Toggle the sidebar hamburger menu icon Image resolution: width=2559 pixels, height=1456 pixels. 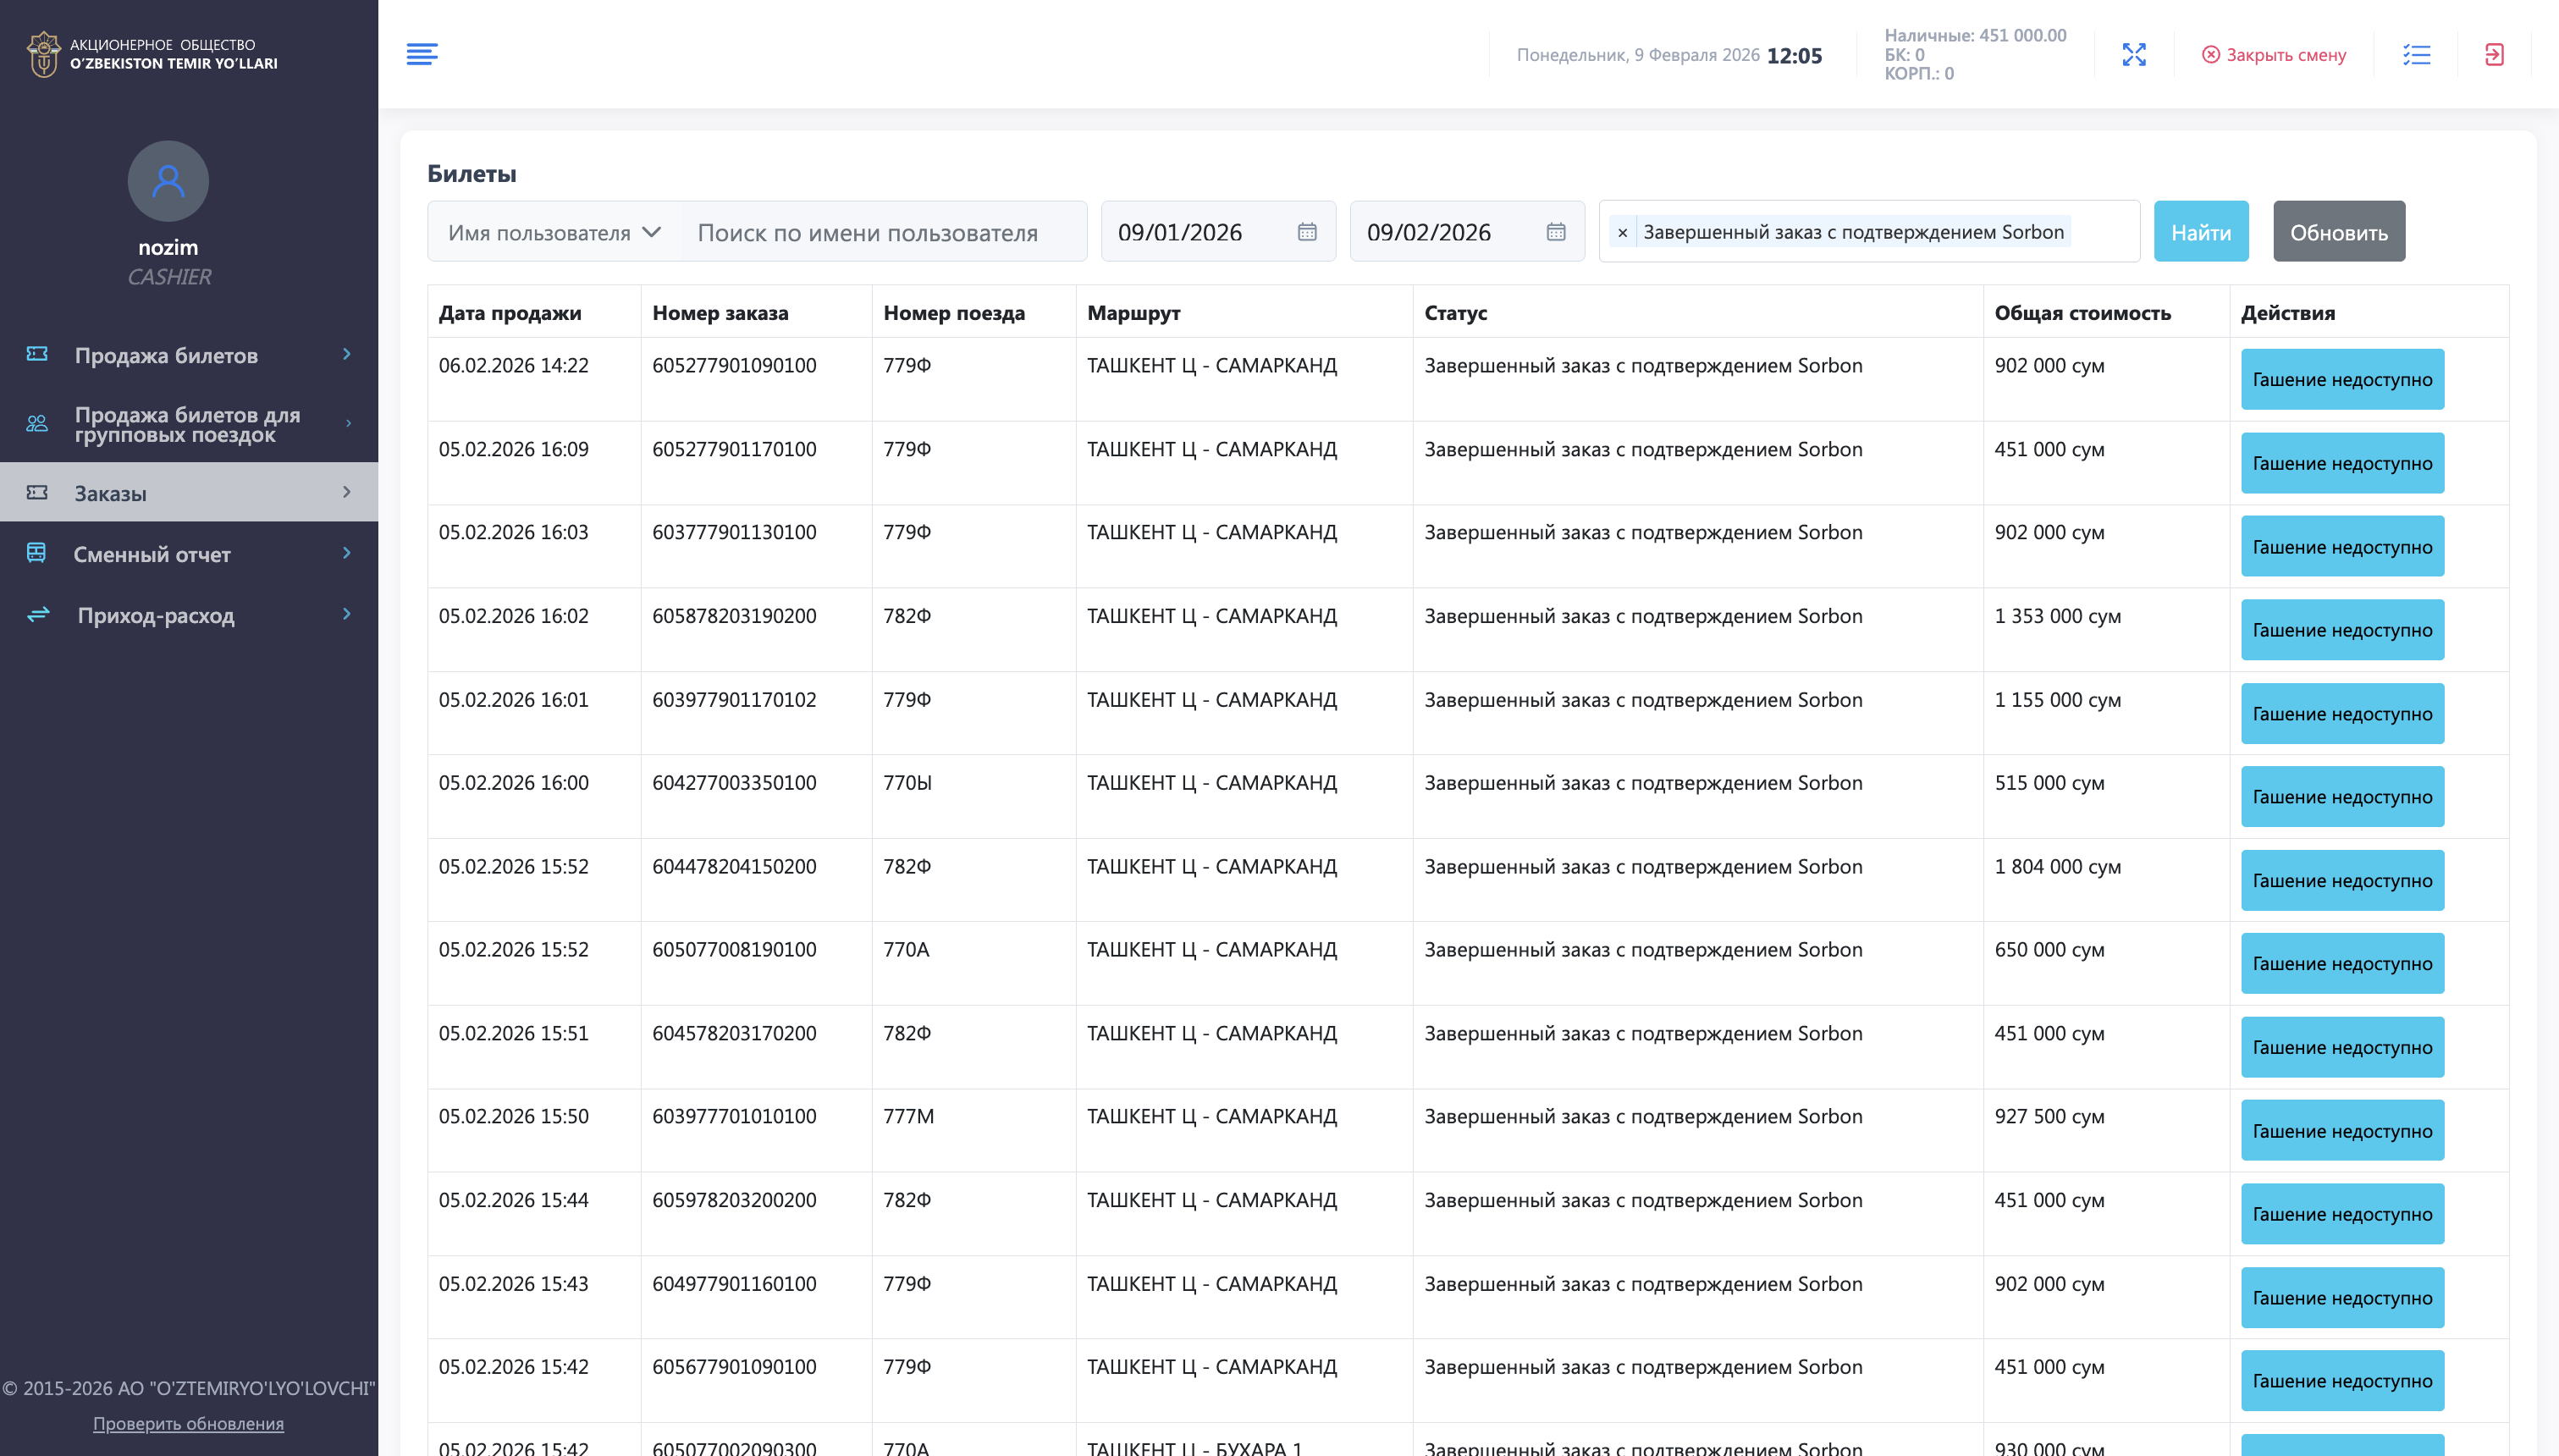click(x=422, y=54)
